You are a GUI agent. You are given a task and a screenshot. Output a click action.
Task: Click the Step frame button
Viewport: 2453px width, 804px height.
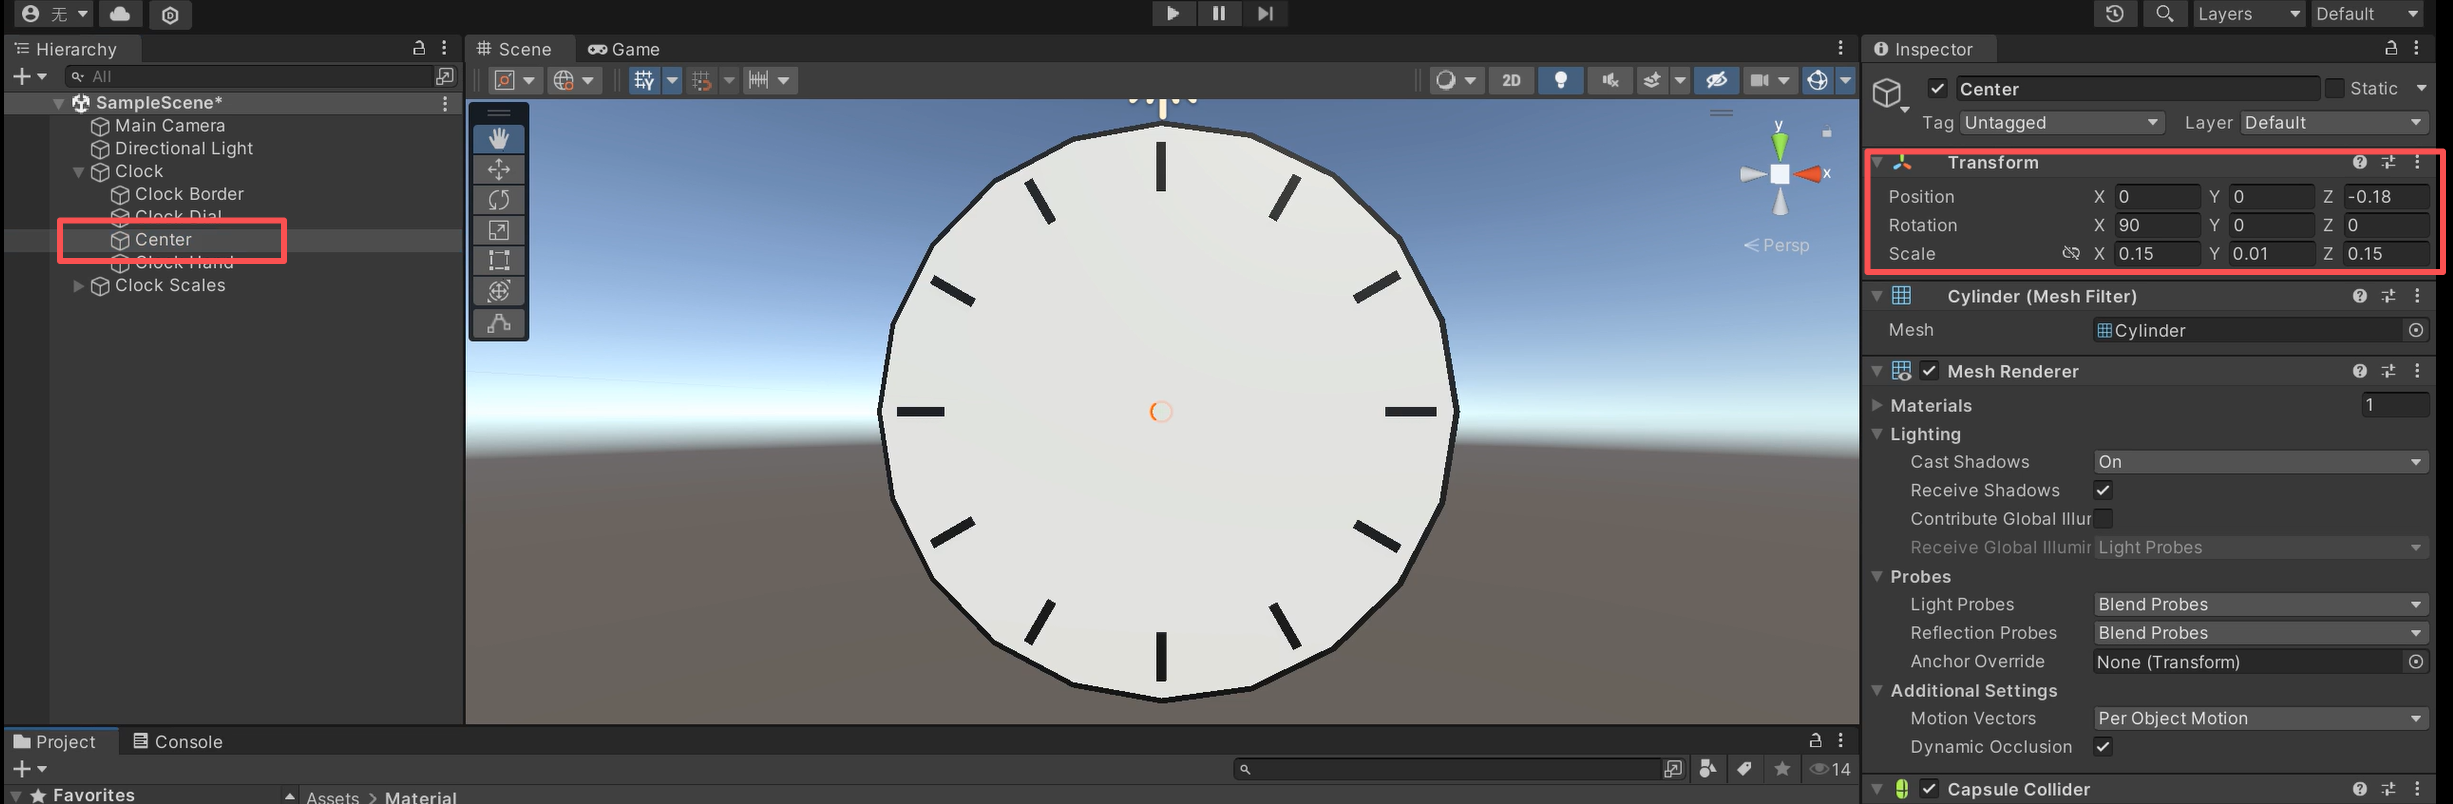[x=1265, y=14]
